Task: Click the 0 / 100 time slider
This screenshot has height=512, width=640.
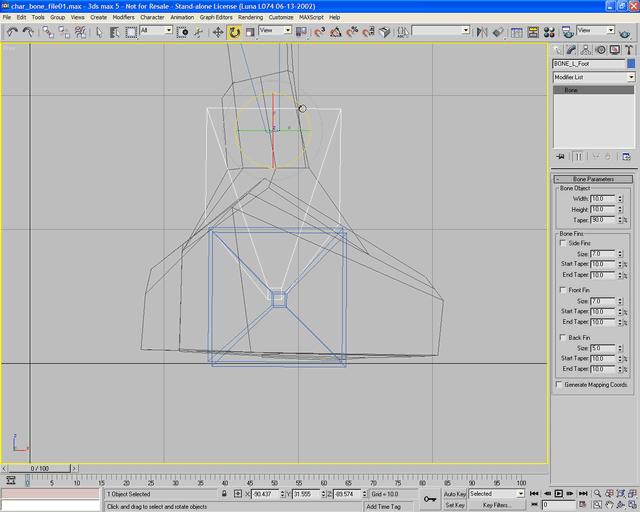Action: pos(40,468)
